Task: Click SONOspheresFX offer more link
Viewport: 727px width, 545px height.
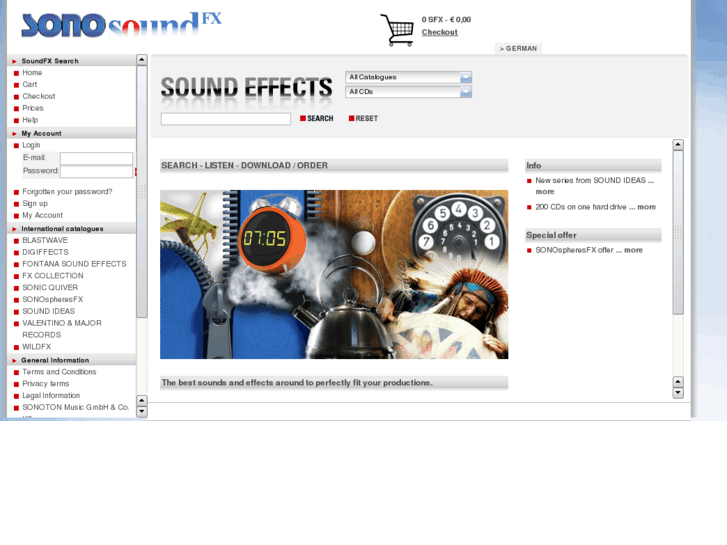Action: [x=633, y=250]
